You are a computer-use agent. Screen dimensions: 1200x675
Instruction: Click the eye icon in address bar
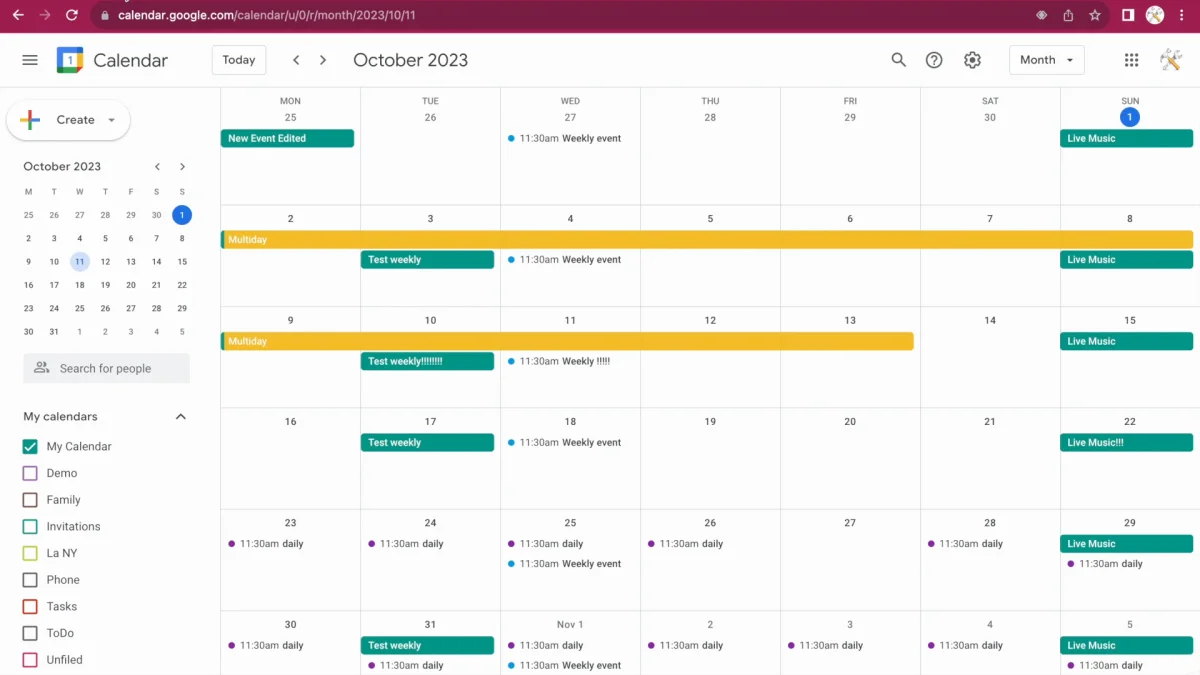click(x=1041, y=15)
